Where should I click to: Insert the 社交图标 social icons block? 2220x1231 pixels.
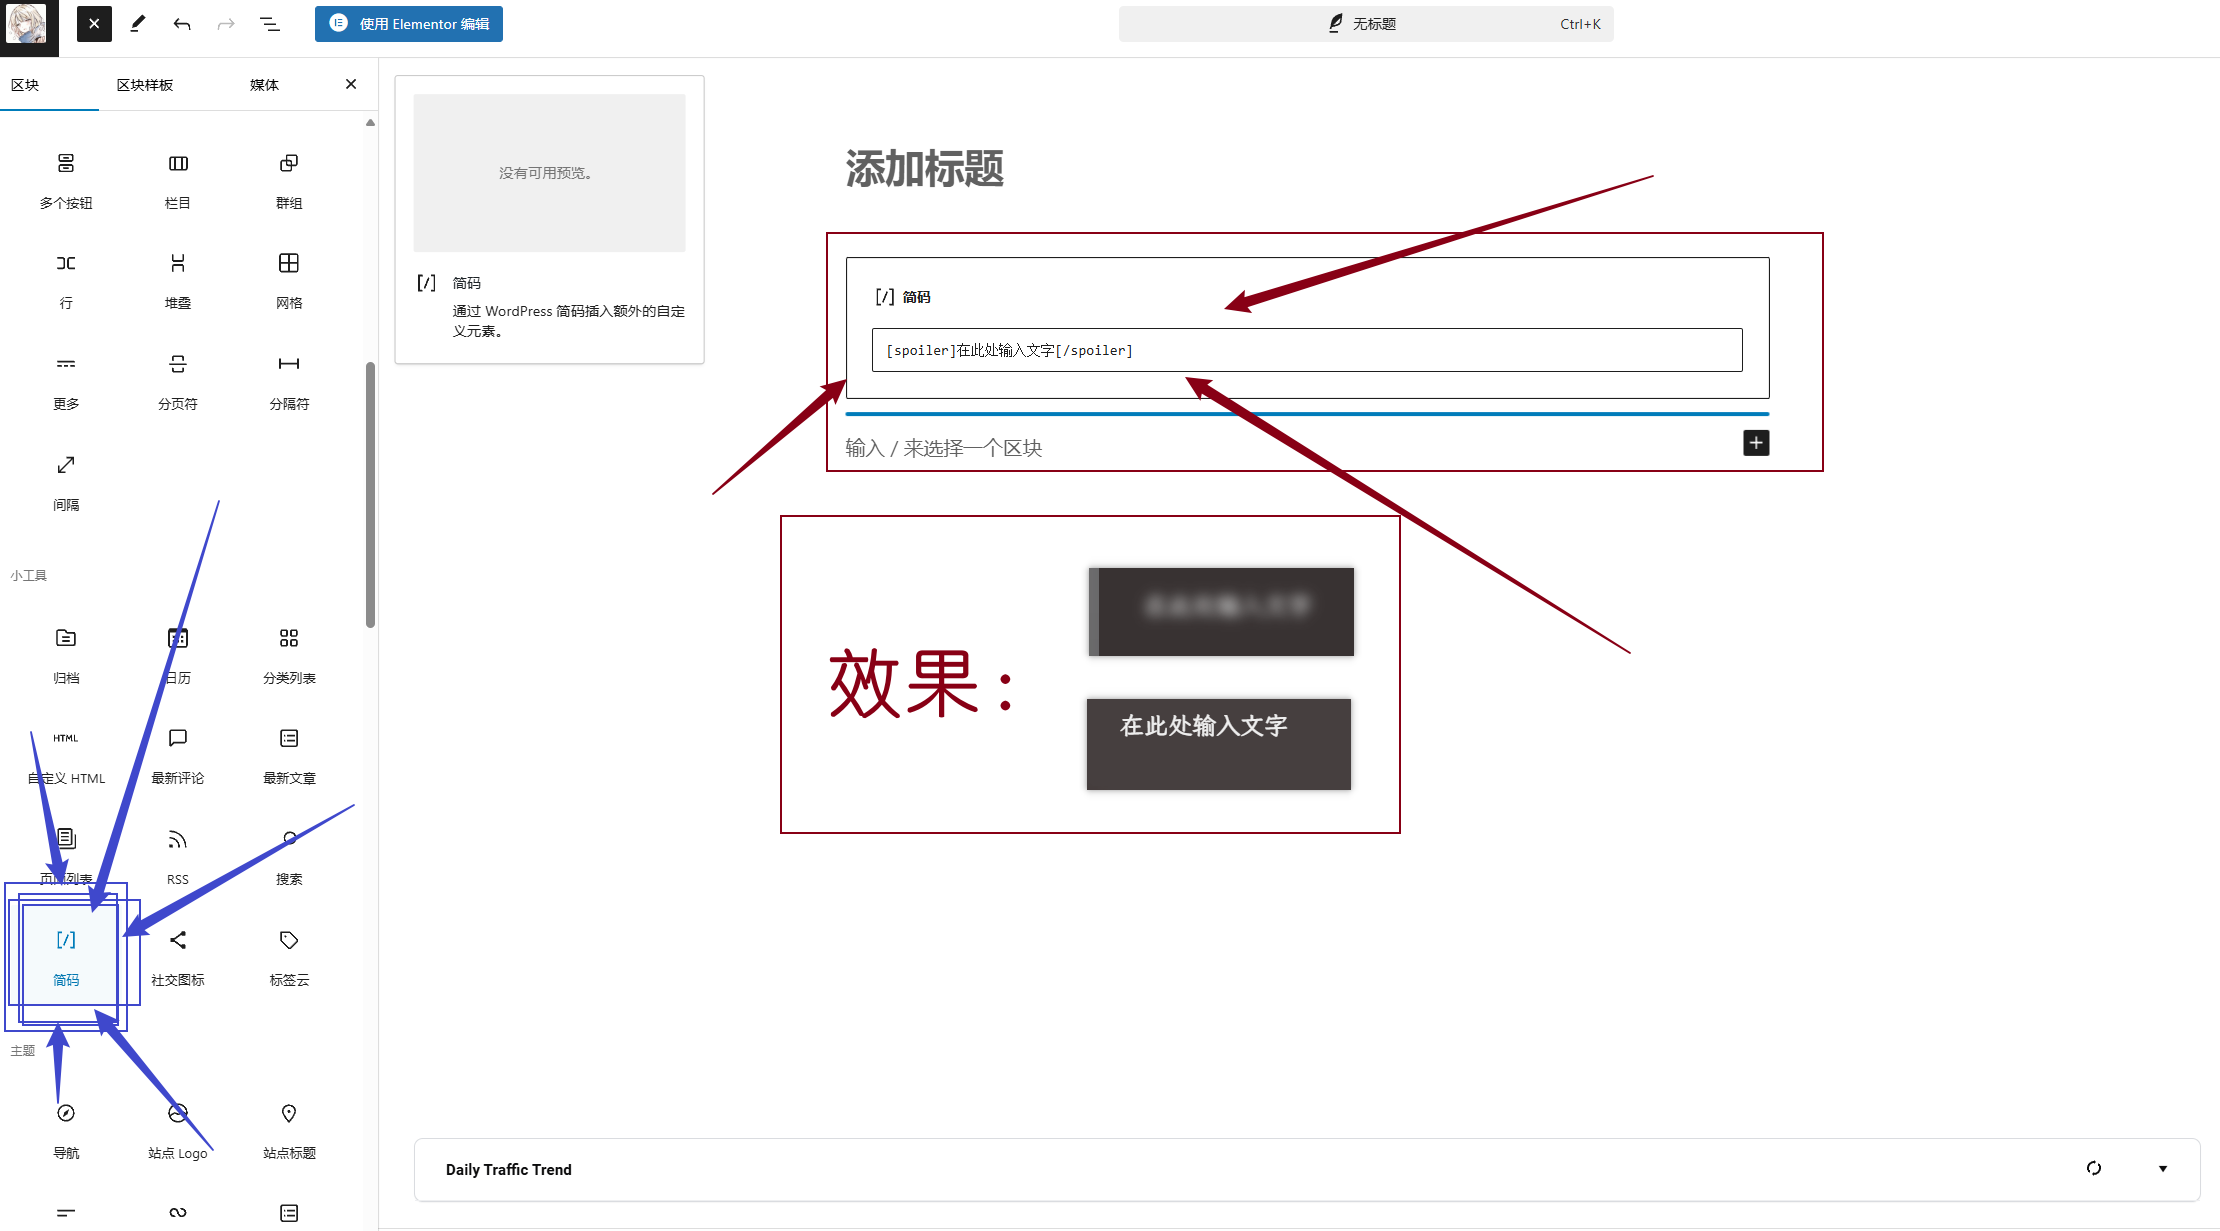[178, 958]
